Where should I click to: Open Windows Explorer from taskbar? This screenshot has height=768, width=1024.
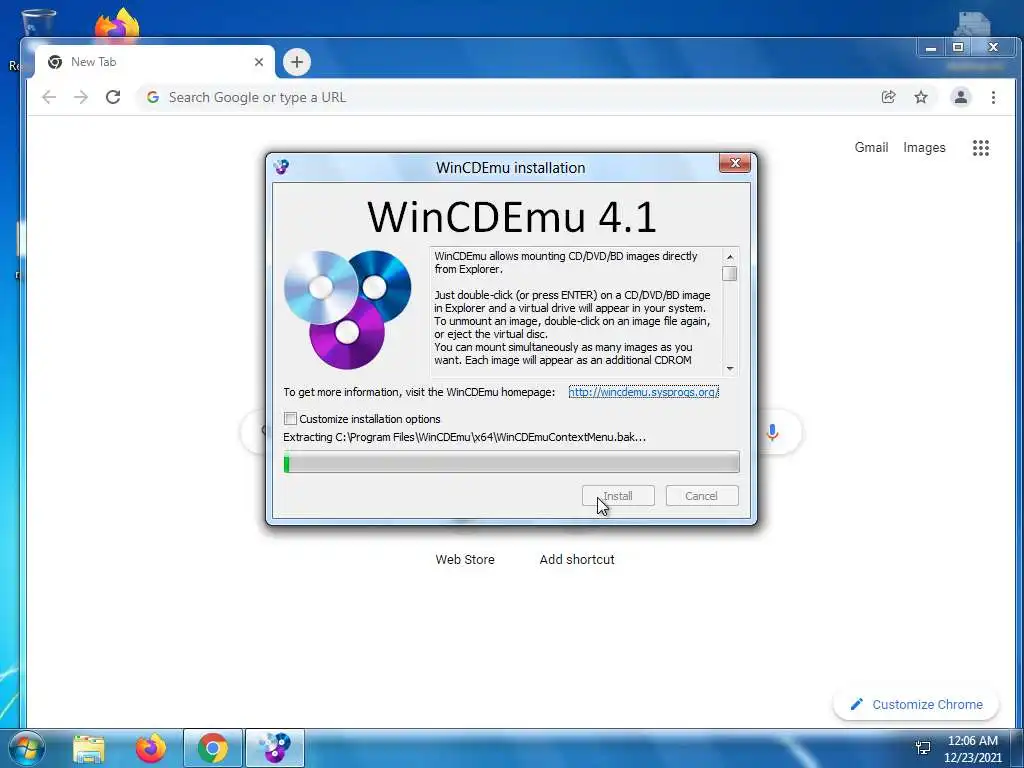(x=89, y=748)
